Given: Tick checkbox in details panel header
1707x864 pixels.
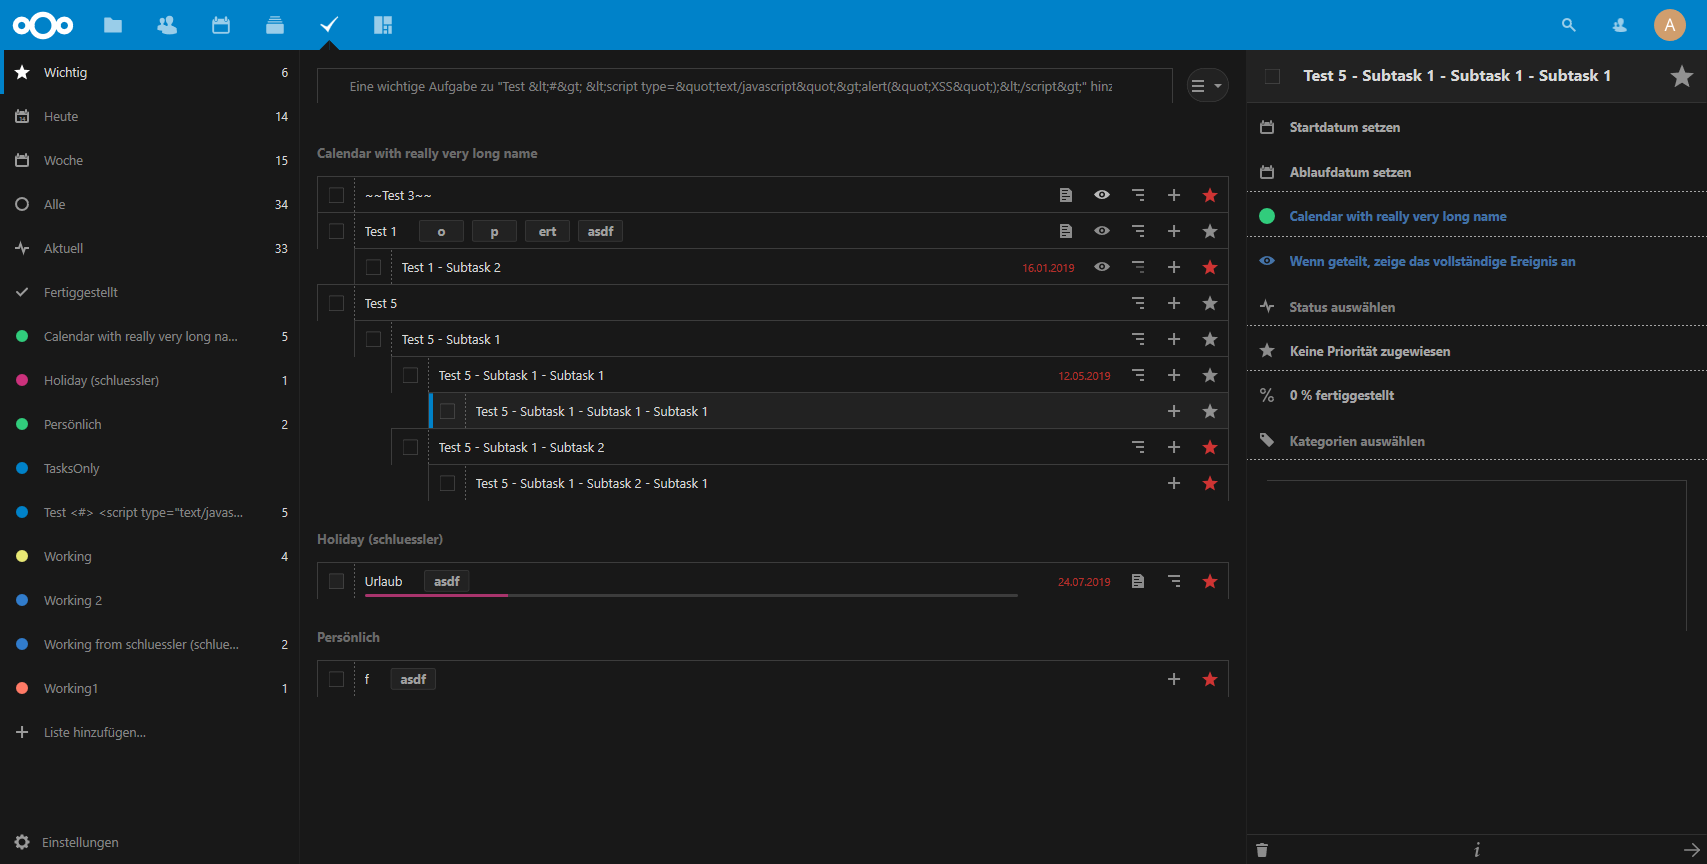Looking at the screenshot, I should (1272, 76).
